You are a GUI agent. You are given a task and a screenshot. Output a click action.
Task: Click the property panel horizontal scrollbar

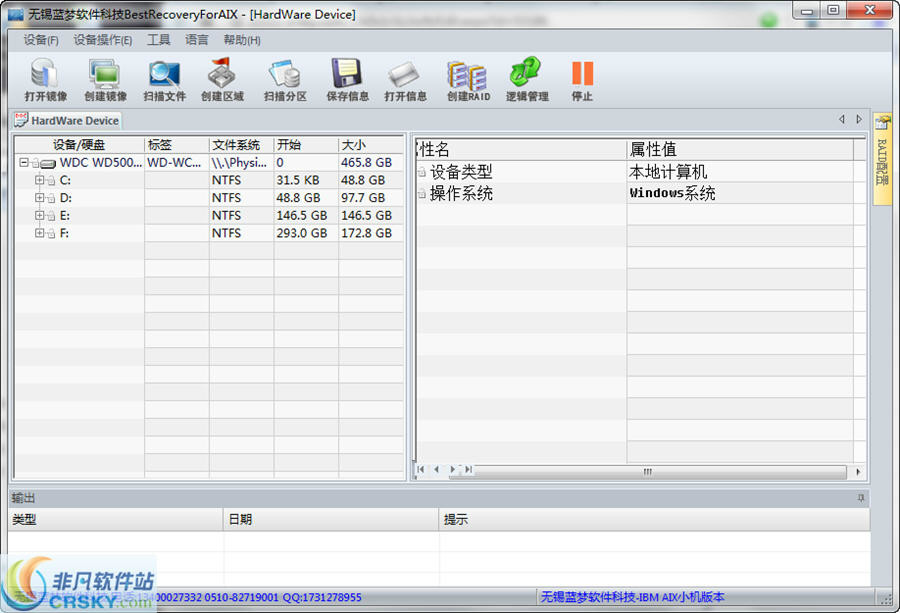[660, 470]
